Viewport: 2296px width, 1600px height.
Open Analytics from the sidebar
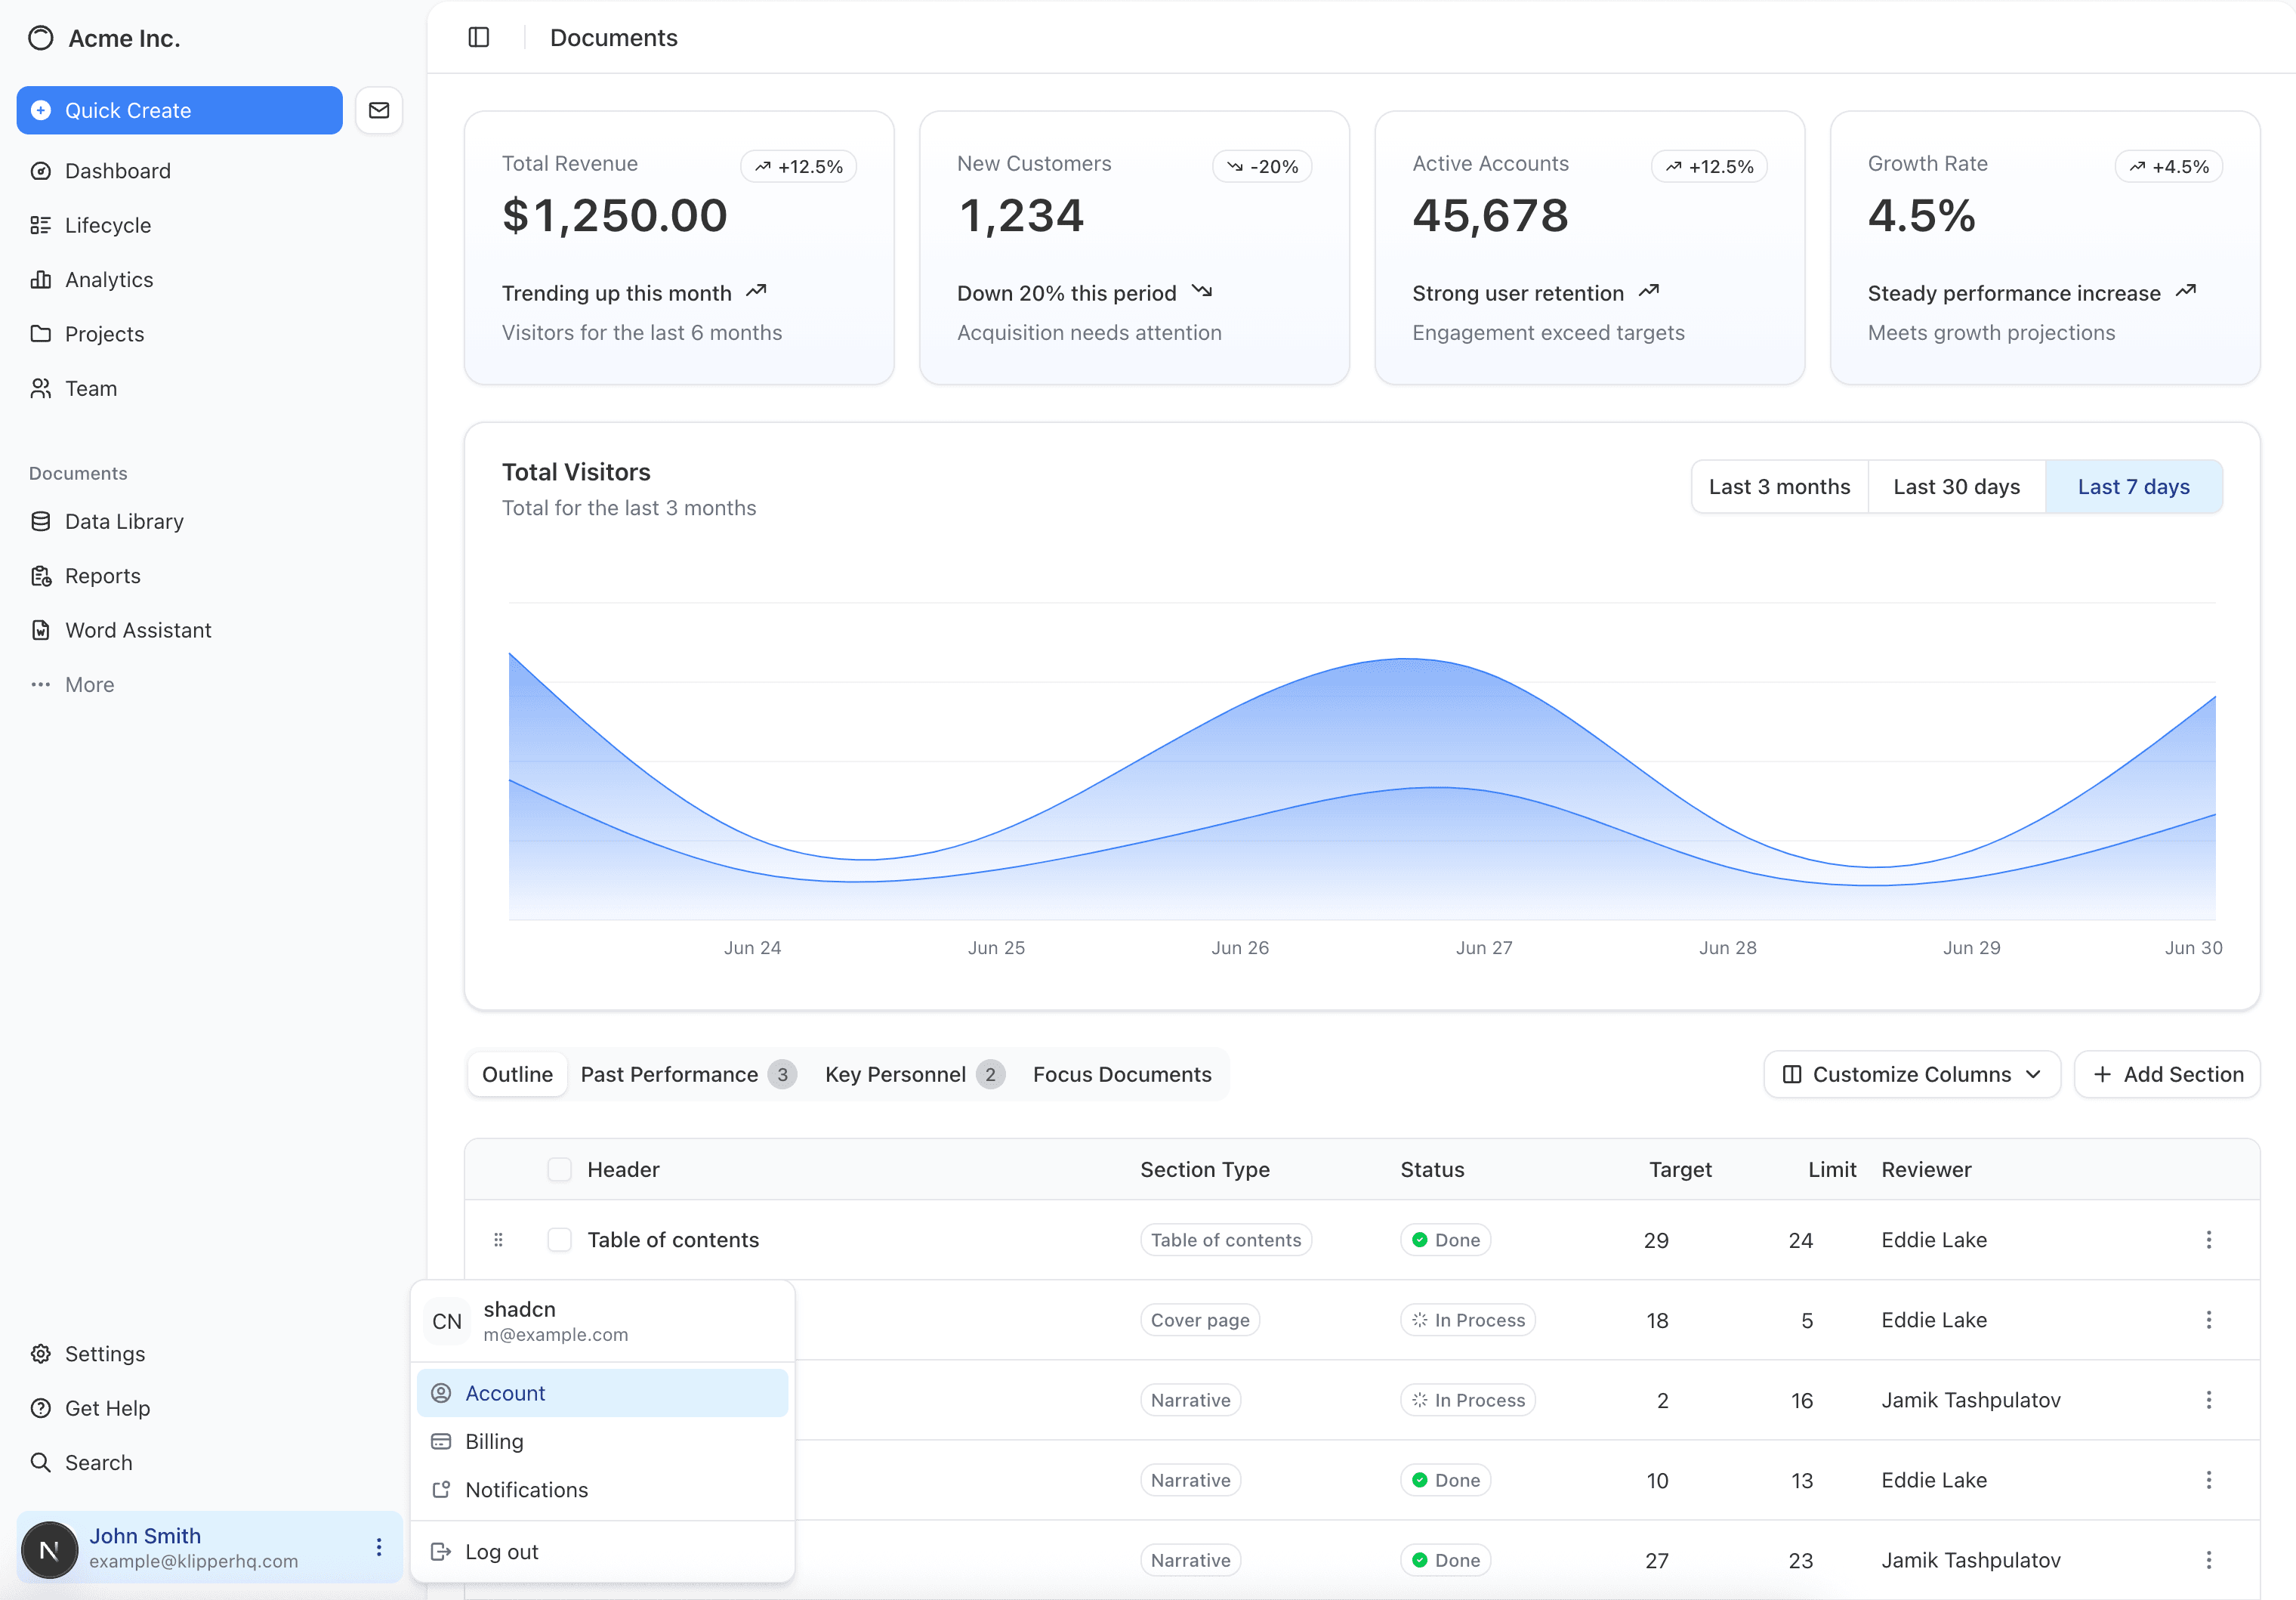(108, 280)
